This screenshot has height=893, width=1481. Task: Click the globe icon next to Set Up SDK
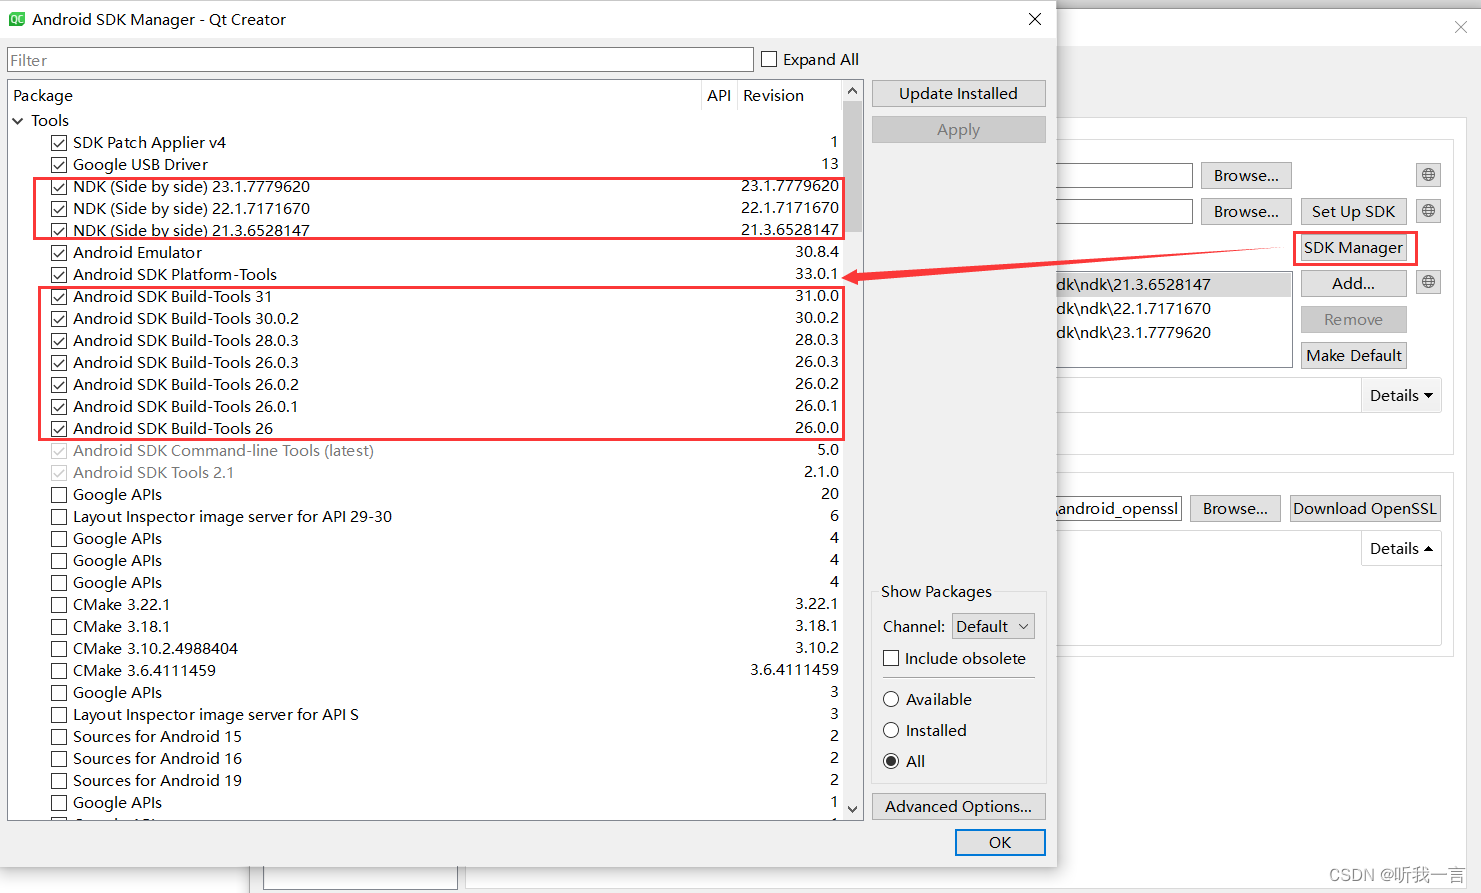pos(1428,210)
